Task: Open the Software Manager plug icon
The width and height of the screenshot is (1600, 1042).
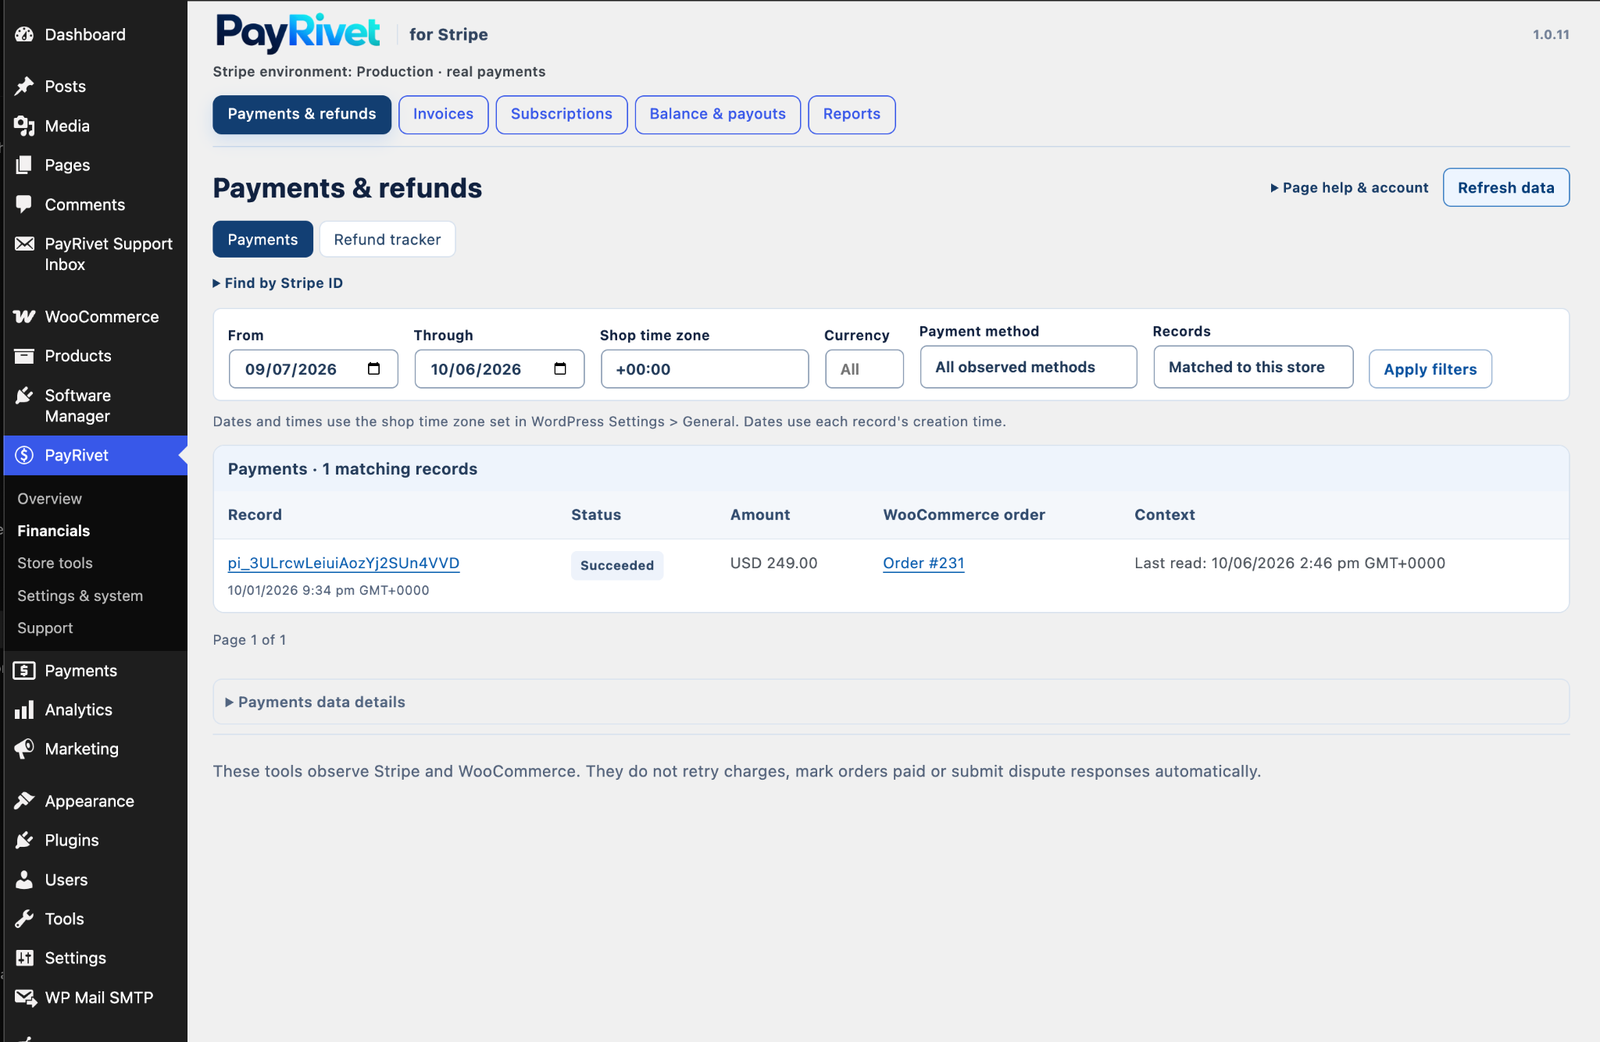Action: 24,396
